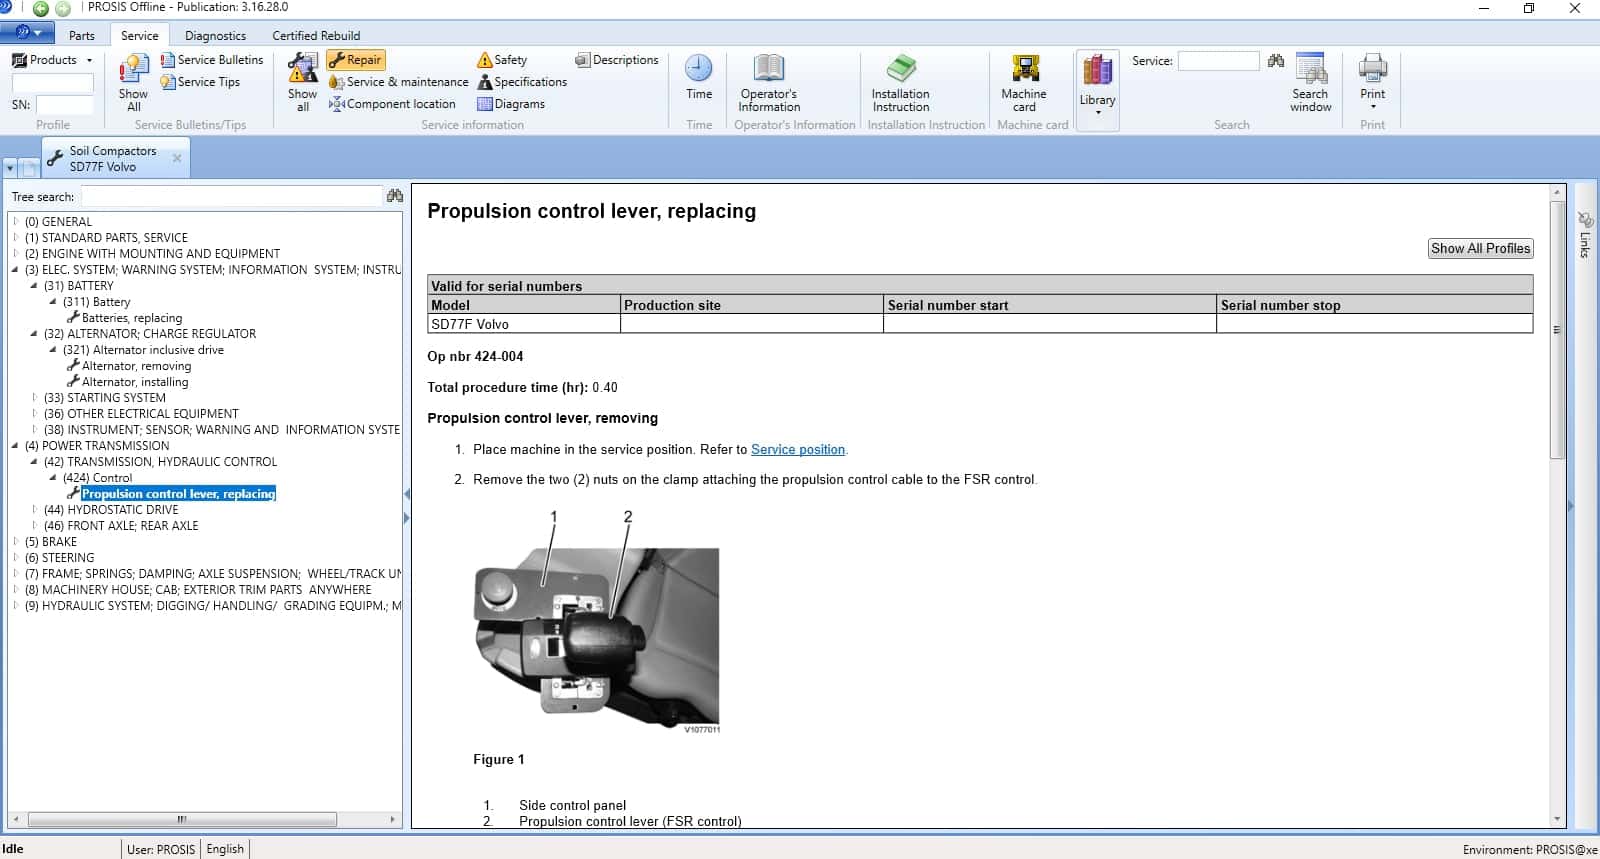Select Service & maintenance filter
Image resolution: width=1600 pixels, height=859 pixels.
398,82
